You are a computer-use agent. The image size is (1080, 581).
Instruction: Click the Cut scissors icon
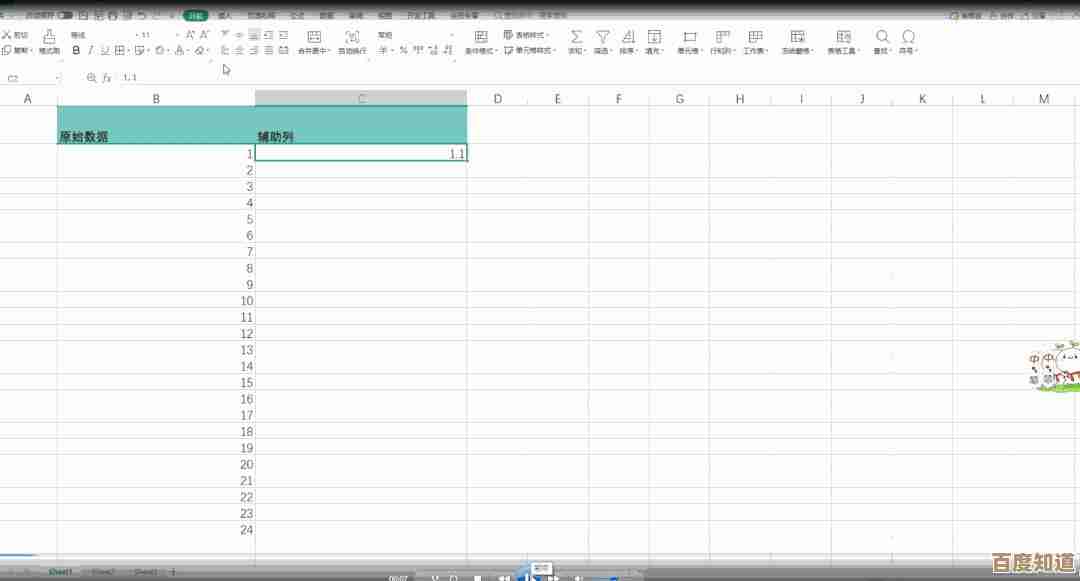(x=8, y=35)
